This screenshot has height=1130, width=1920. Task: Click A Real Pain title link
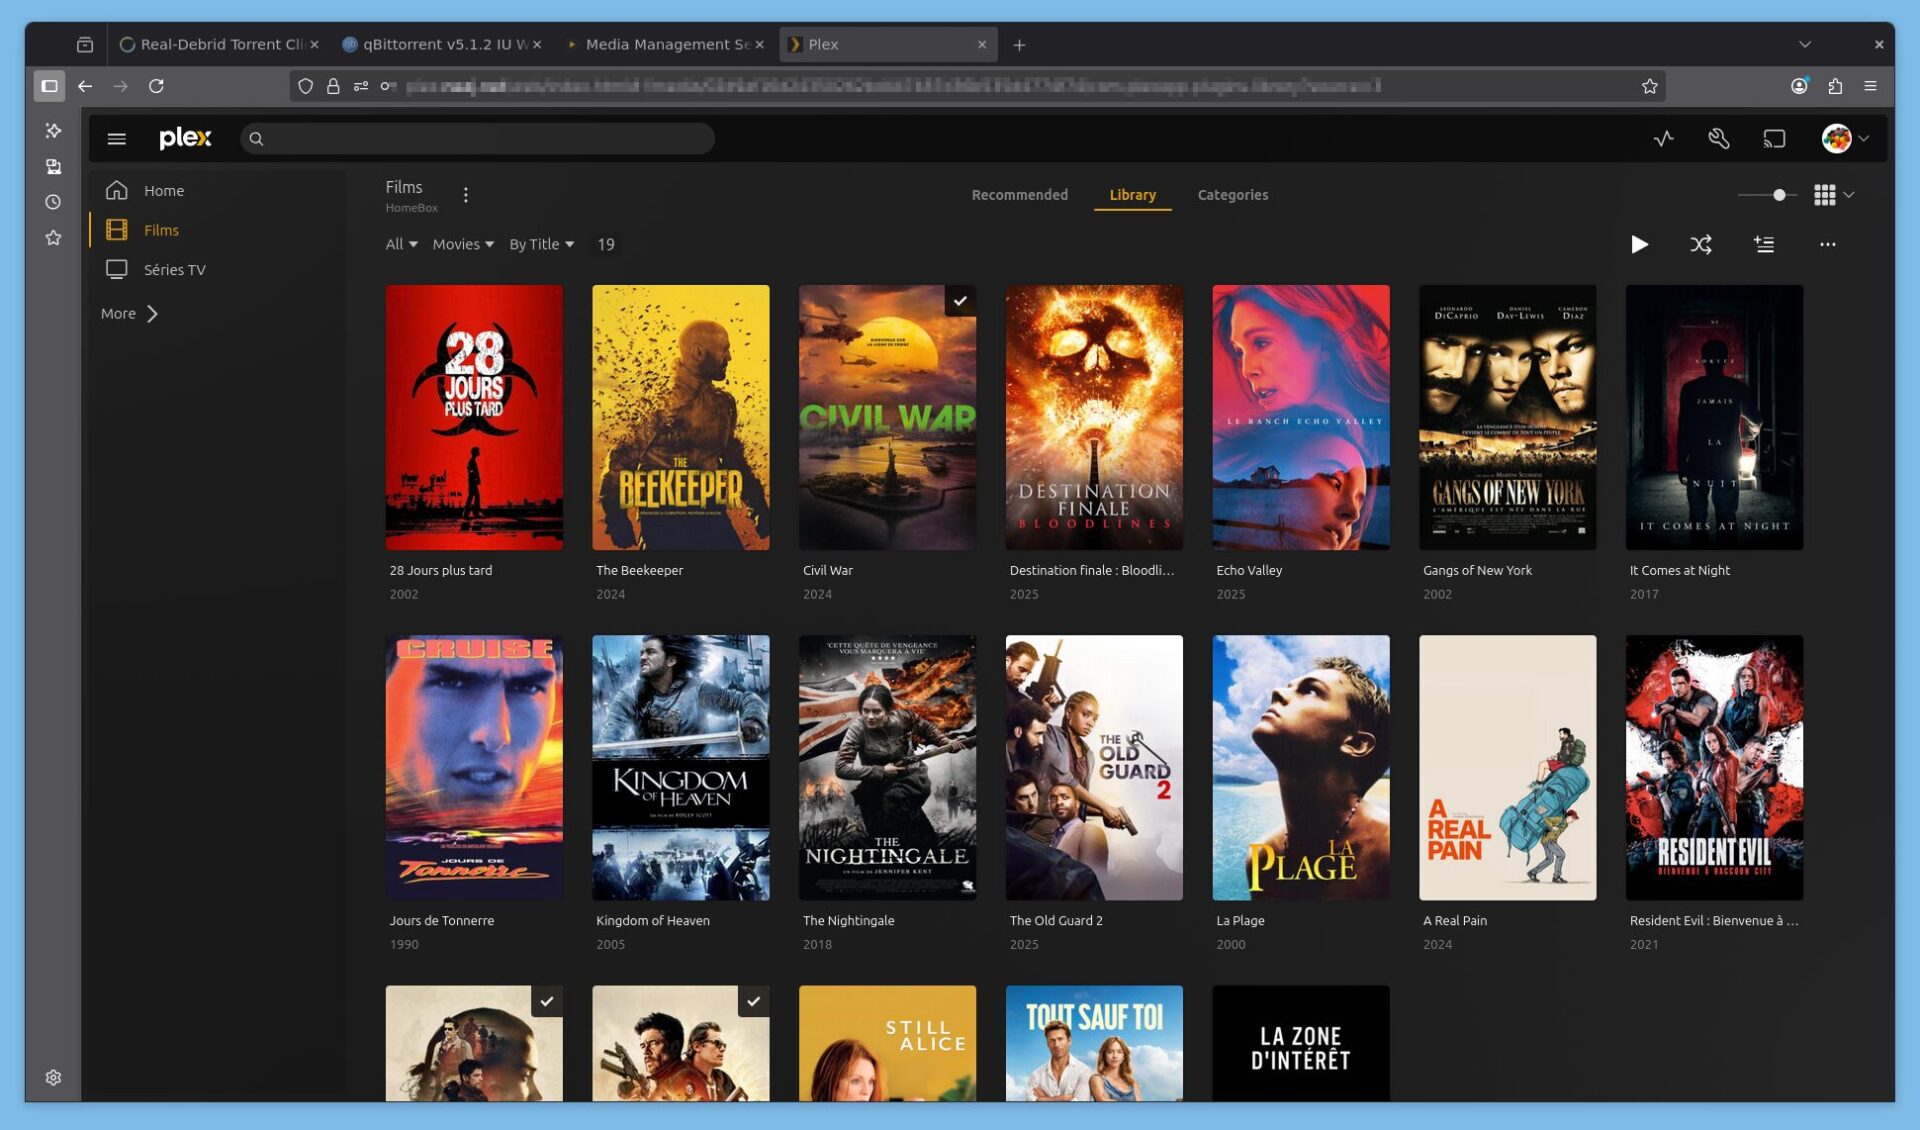[x=1454, y=921]
